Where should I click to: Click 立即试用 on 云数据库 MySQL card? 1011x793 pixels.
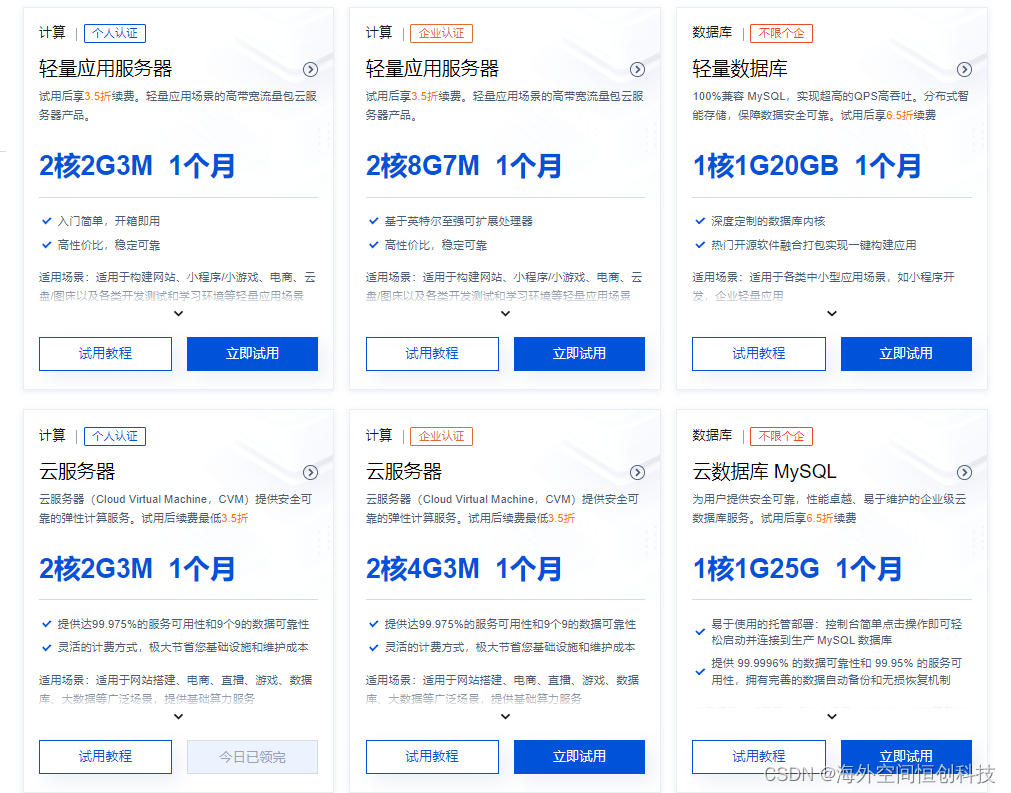906,756
